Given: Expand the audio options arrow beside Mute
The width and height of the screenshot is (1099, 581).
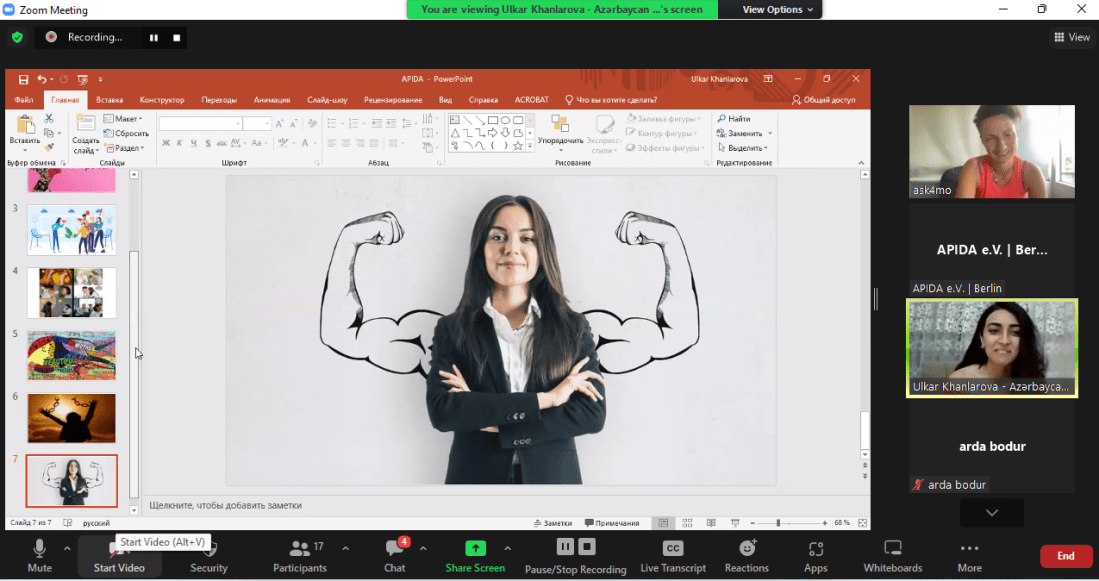Looking at the screenshot, I should point(67,548).
